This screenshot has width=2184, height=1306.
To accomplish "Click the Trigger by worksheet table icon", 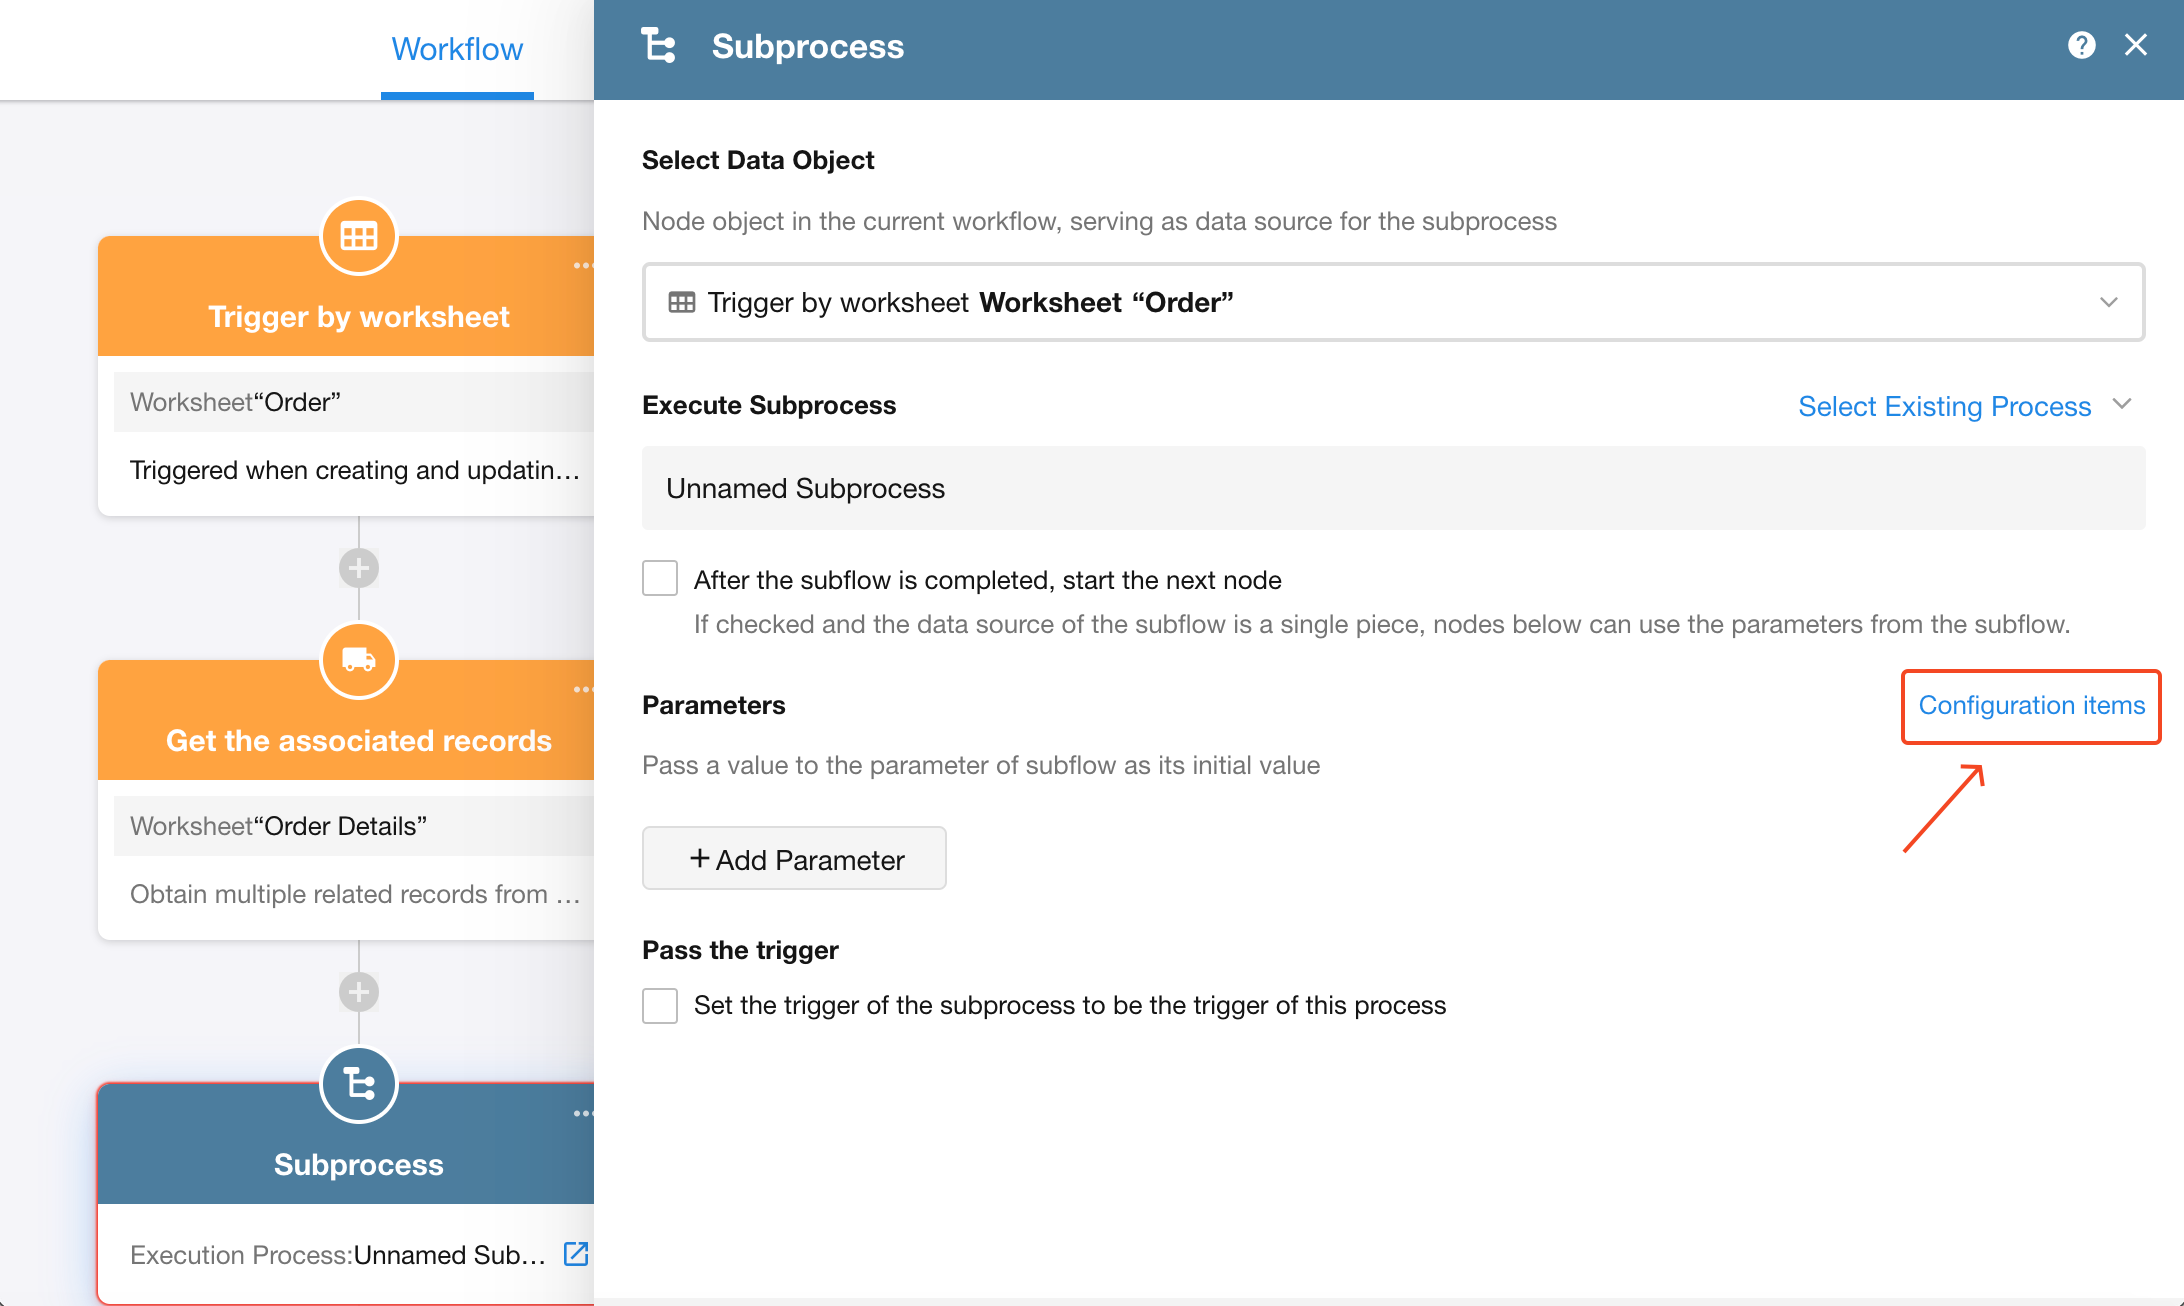I will (359, 237).
